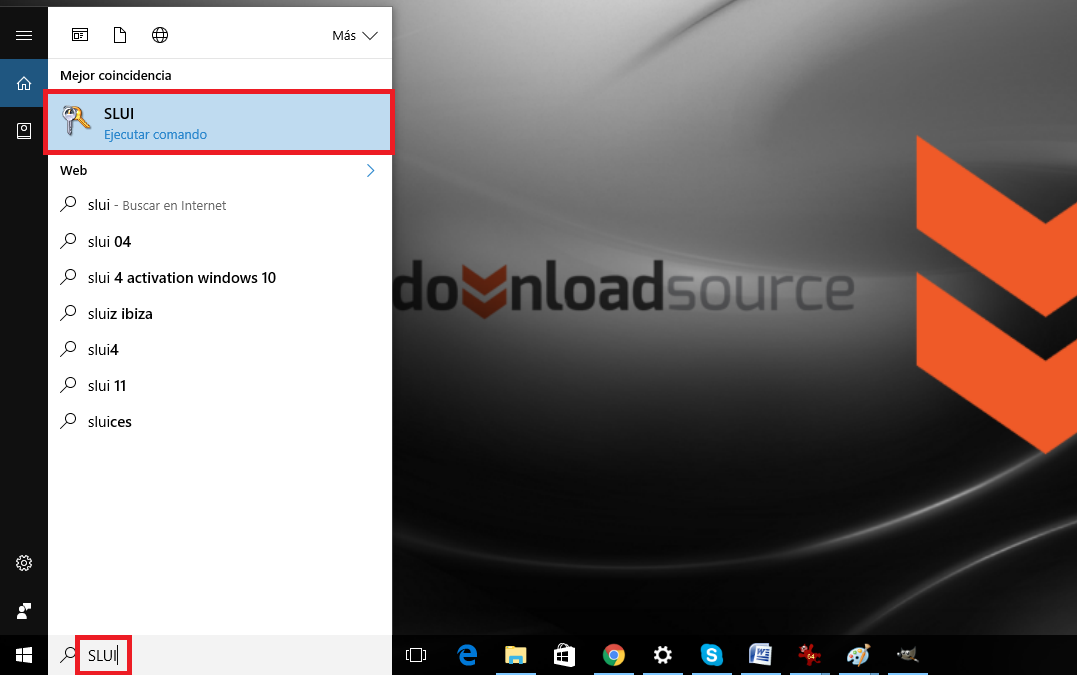Open the red bug app on taskbar

pyautogui.click(x=809, y=655)
